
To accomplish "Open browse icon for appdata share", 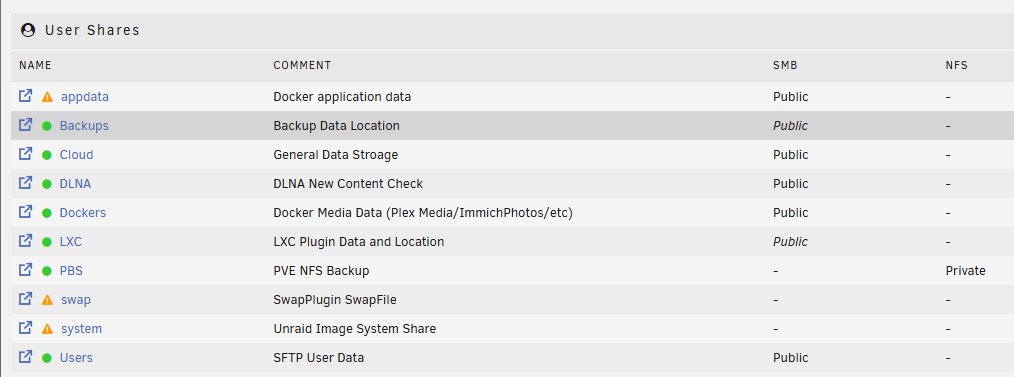I will (x=25, y=96).
